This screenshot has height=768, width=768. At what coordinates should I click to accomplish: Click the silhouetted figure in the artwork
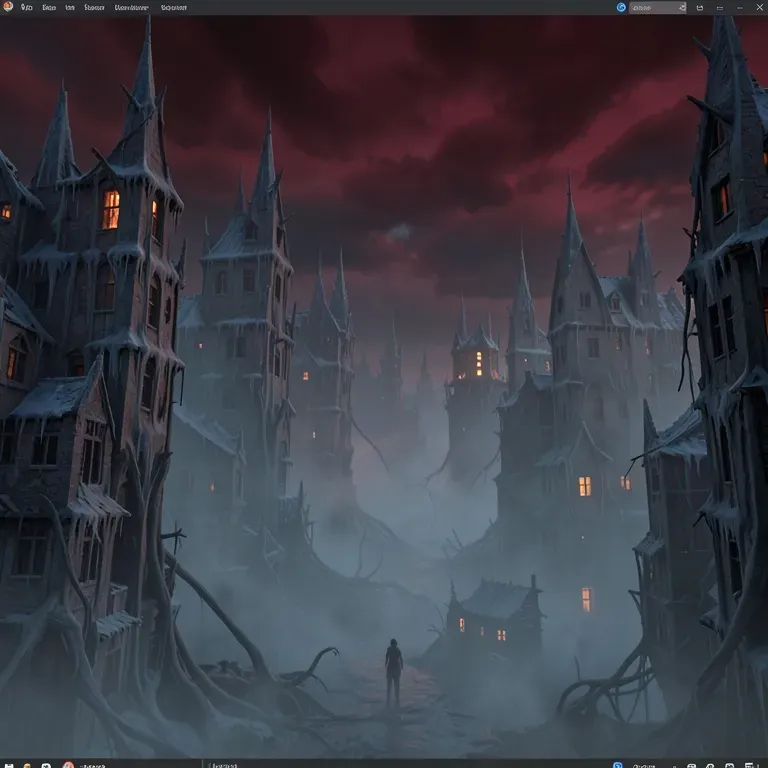(x=393, y=673)
